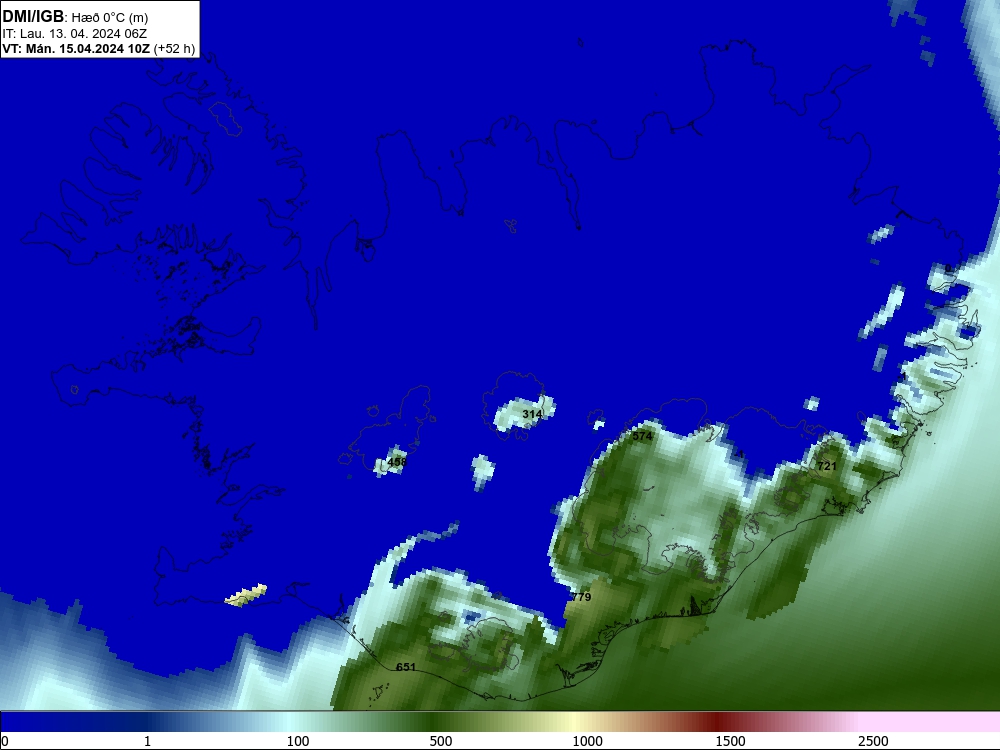This screenshot has height=750, width=1000.
Task: Click the map value 314
Action: click(x=532, y=414)
